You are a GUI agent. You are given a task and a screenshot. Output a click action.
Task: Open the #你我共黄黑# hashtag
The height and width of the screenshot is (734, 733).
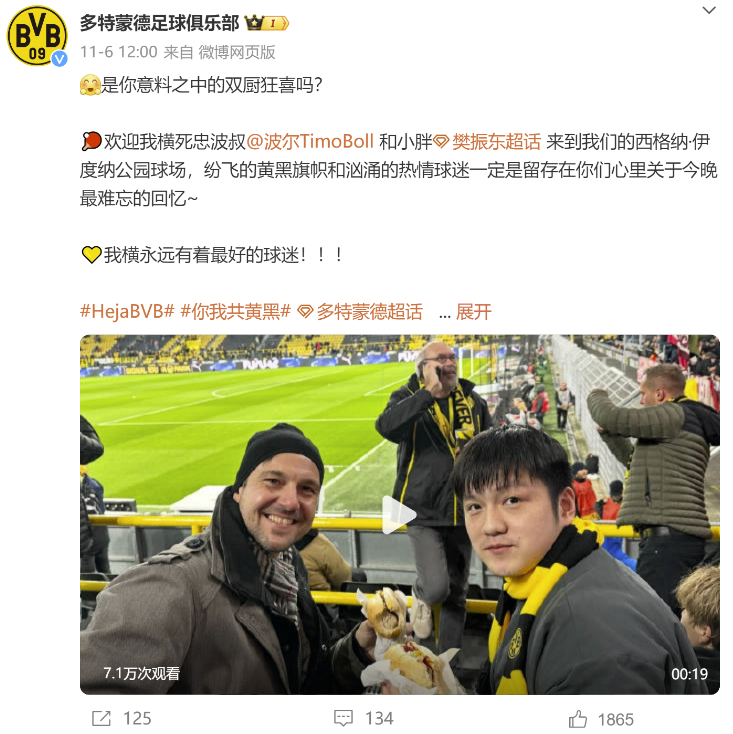click(x=236, y=311)
